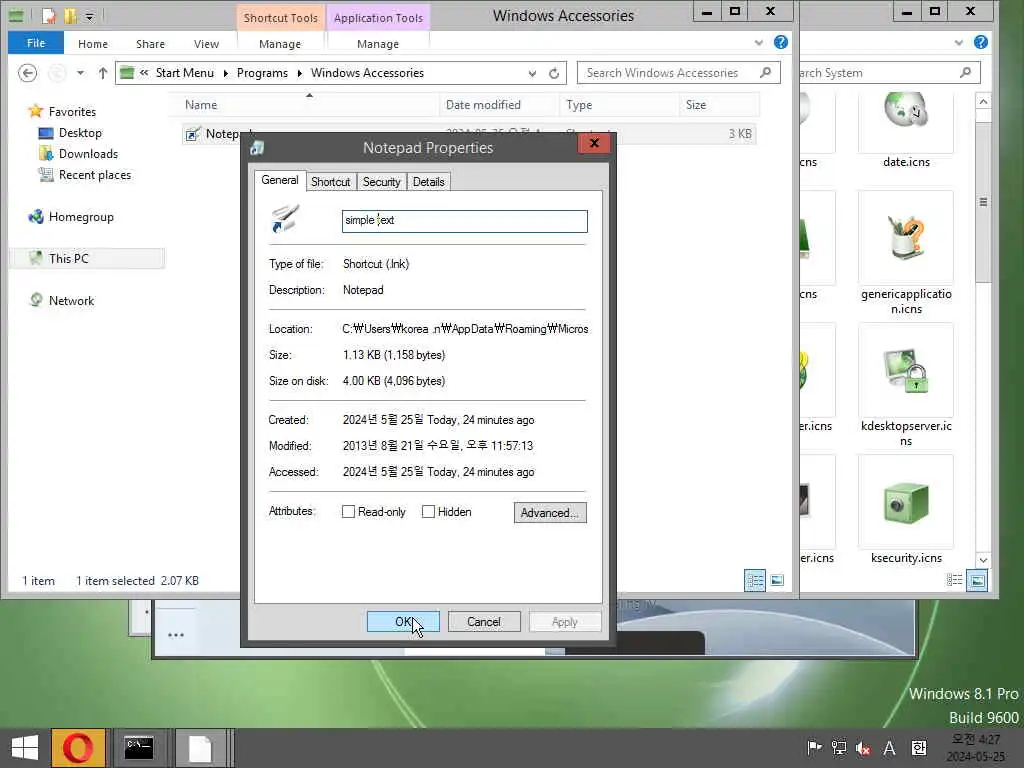
Task: Open the Details tab
Action: coord(428,182)
